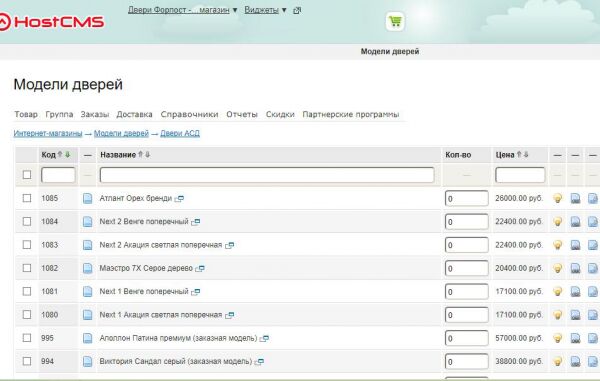Go to Модели дверей breadcrumb link
This screenshot has height=381, width=600.
click(x=121, y=134)
